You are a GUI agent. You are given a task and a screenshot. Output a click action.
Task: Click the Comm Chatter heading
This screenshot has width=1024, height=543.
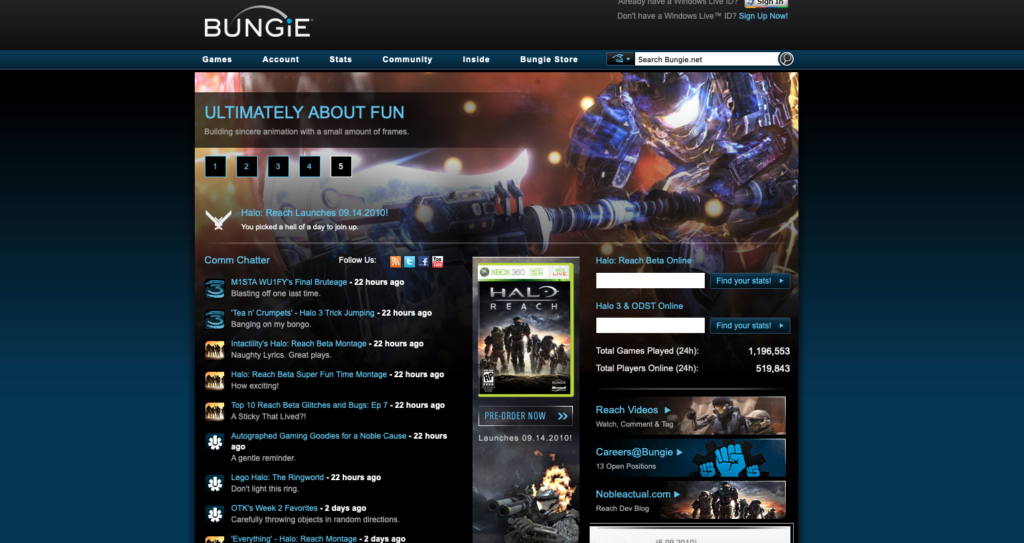pos(237,260)
